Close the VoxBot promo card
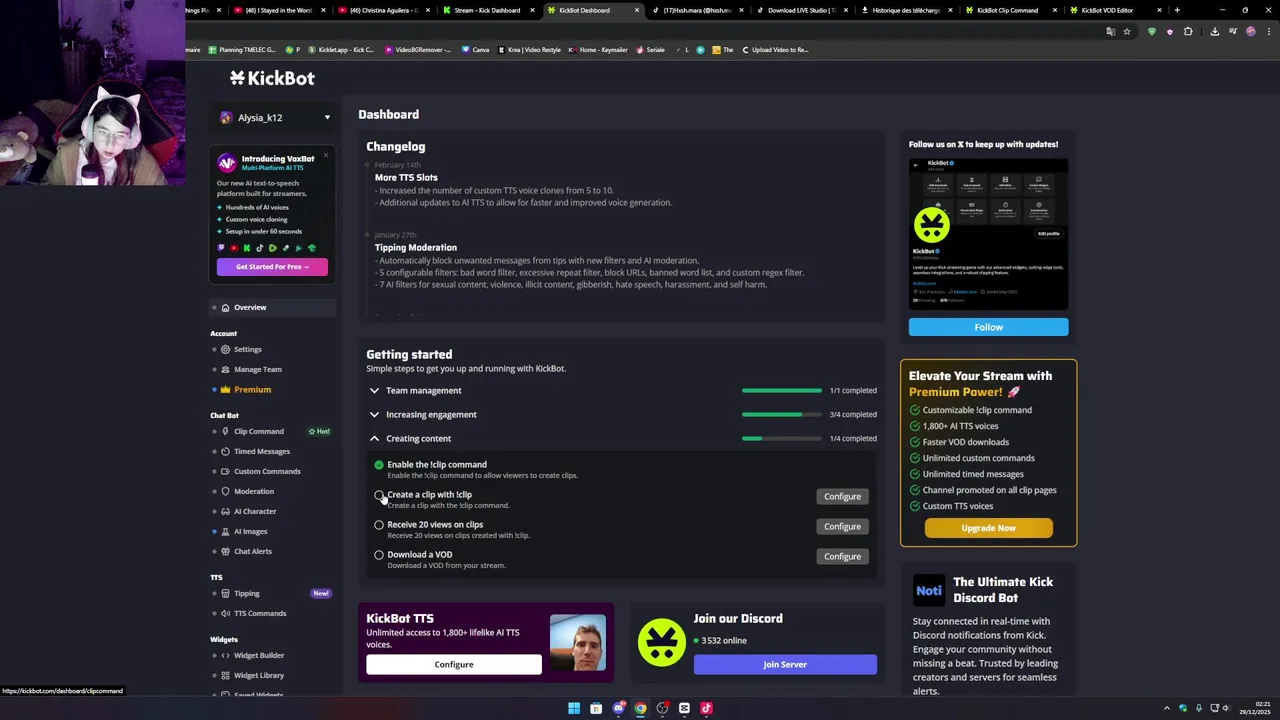This screenshot has height=720, width=1280. (325, 155)
